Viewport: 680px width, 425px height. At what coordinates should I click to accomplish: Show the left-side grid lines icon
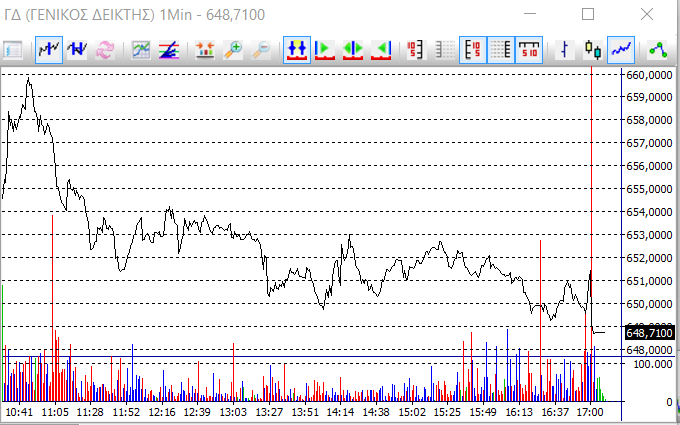pyautogui.click(x=445, y=50)
